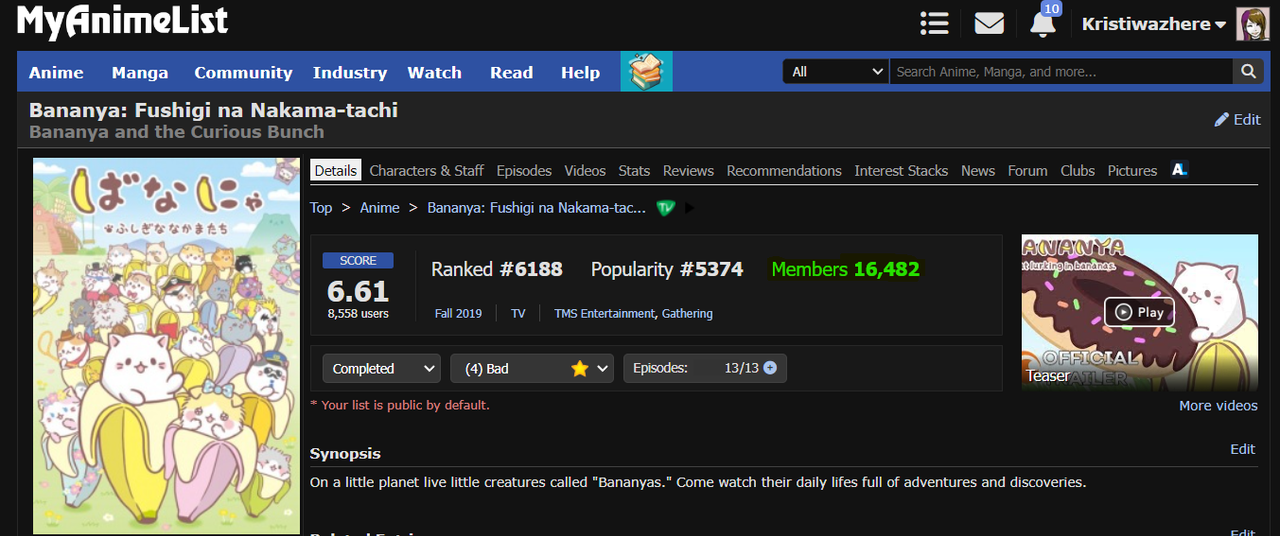Open the search category All dropdown

tap(835, 71)
